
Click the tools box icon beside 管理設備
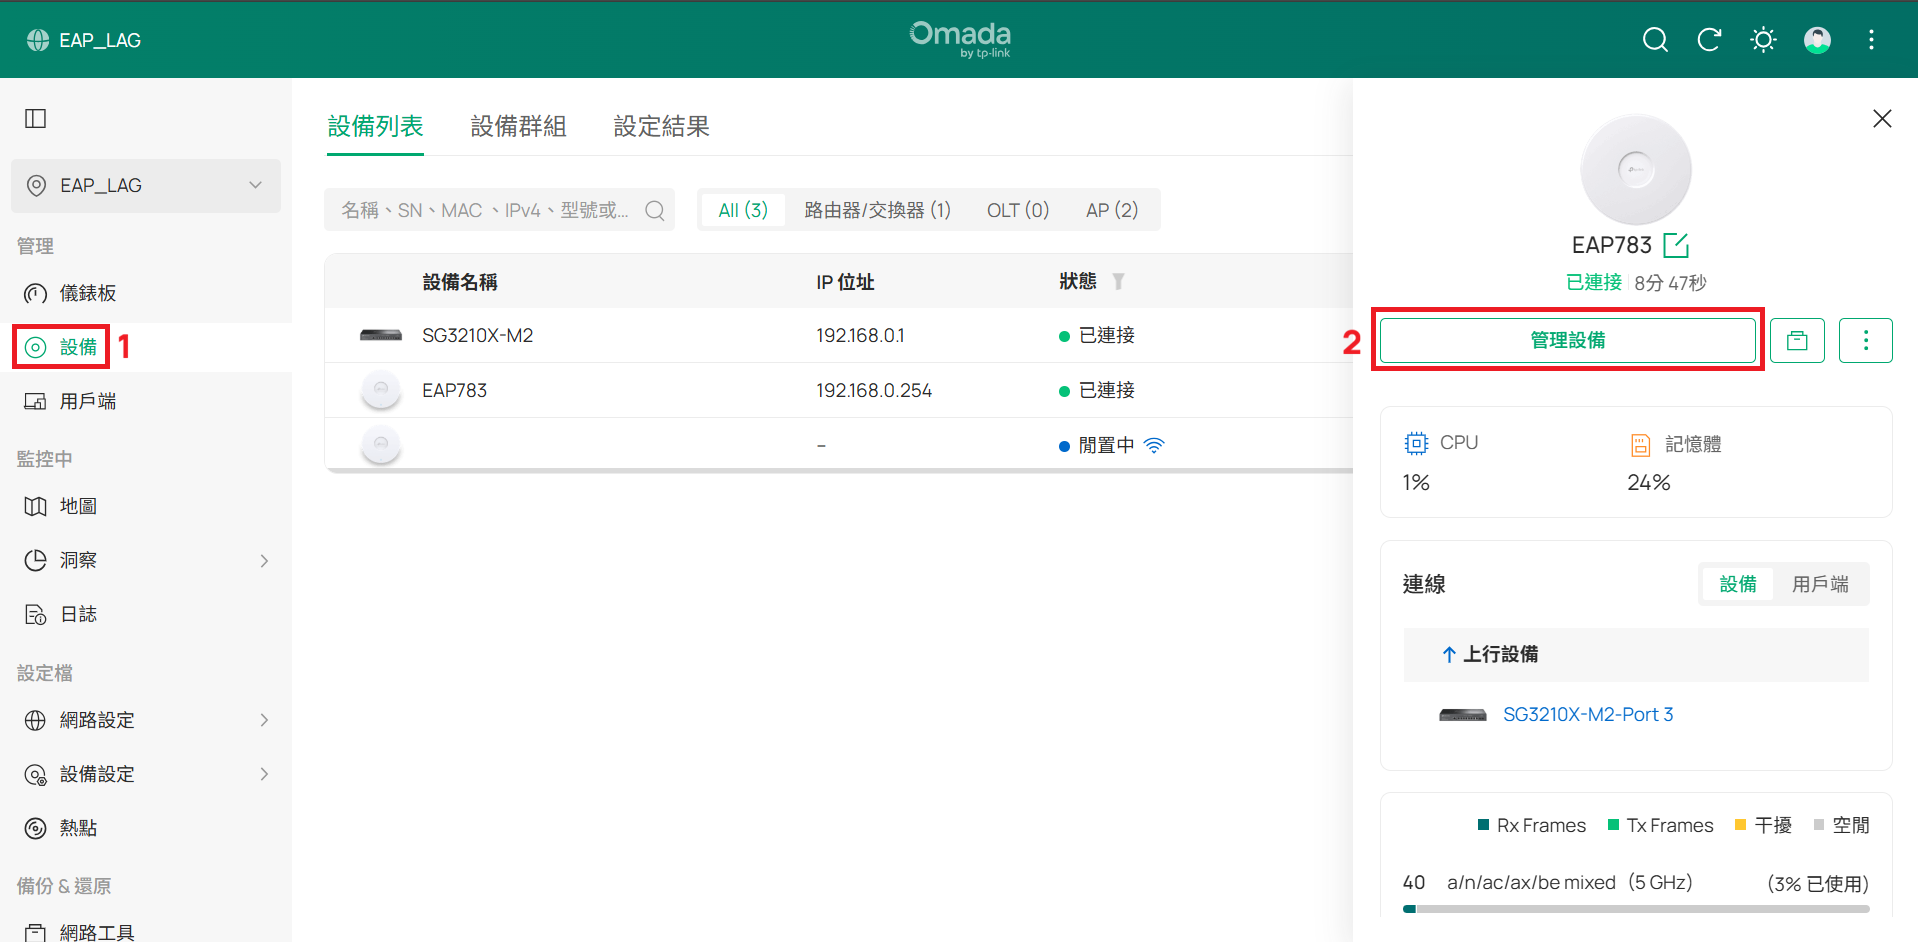tap(1797, 340)
